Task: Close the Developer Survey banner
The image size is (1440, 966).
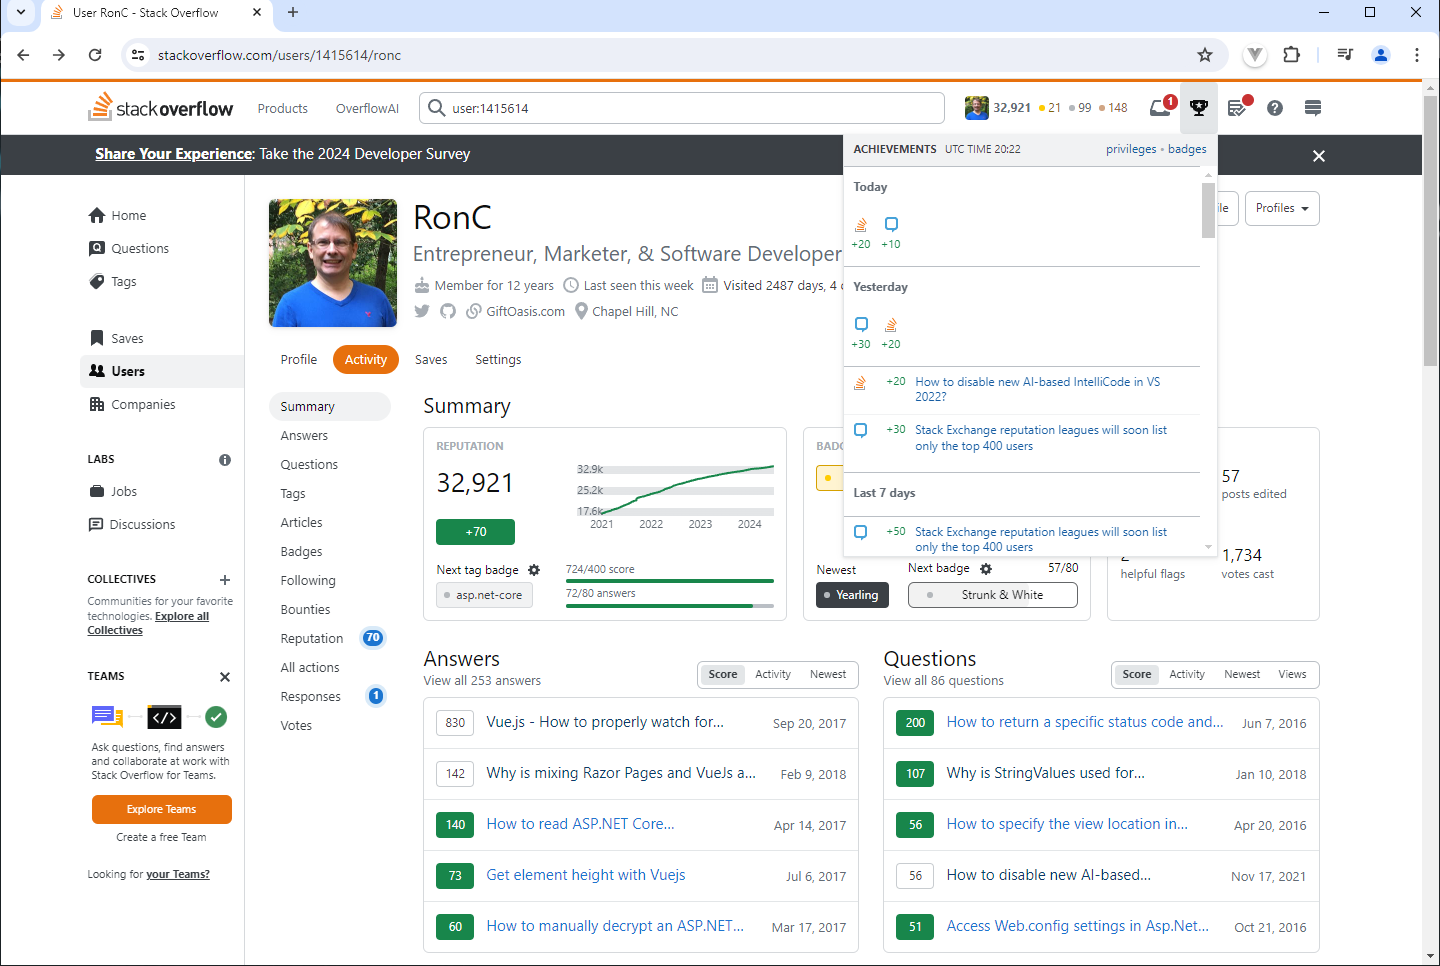Action: coord(1319,156)
